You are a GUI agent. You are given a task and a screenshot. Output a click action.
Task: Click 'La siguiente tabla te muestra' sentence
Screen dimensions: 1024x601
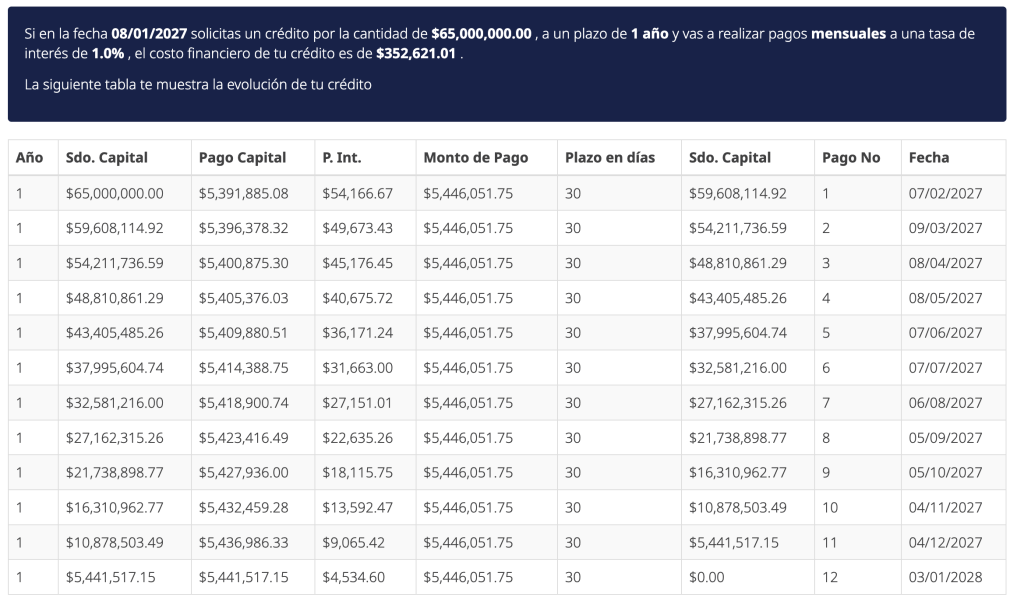click(x=198, y=84)
